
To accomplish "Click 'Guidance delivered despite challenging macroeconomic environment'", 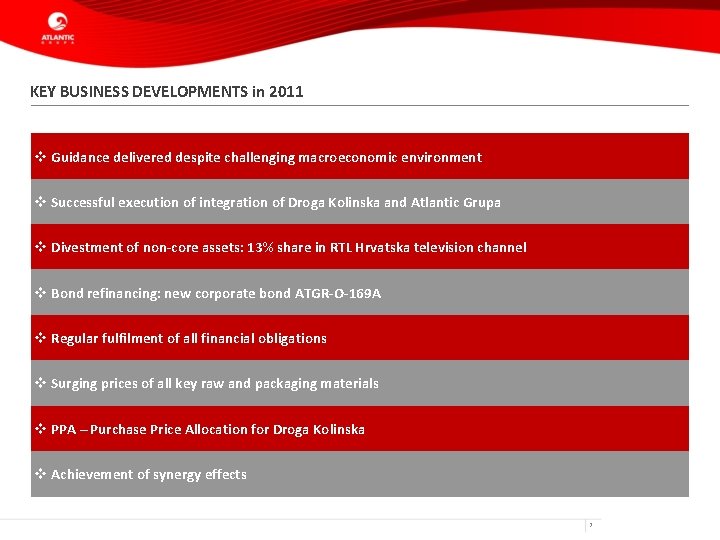I will [x=266, y=158].
